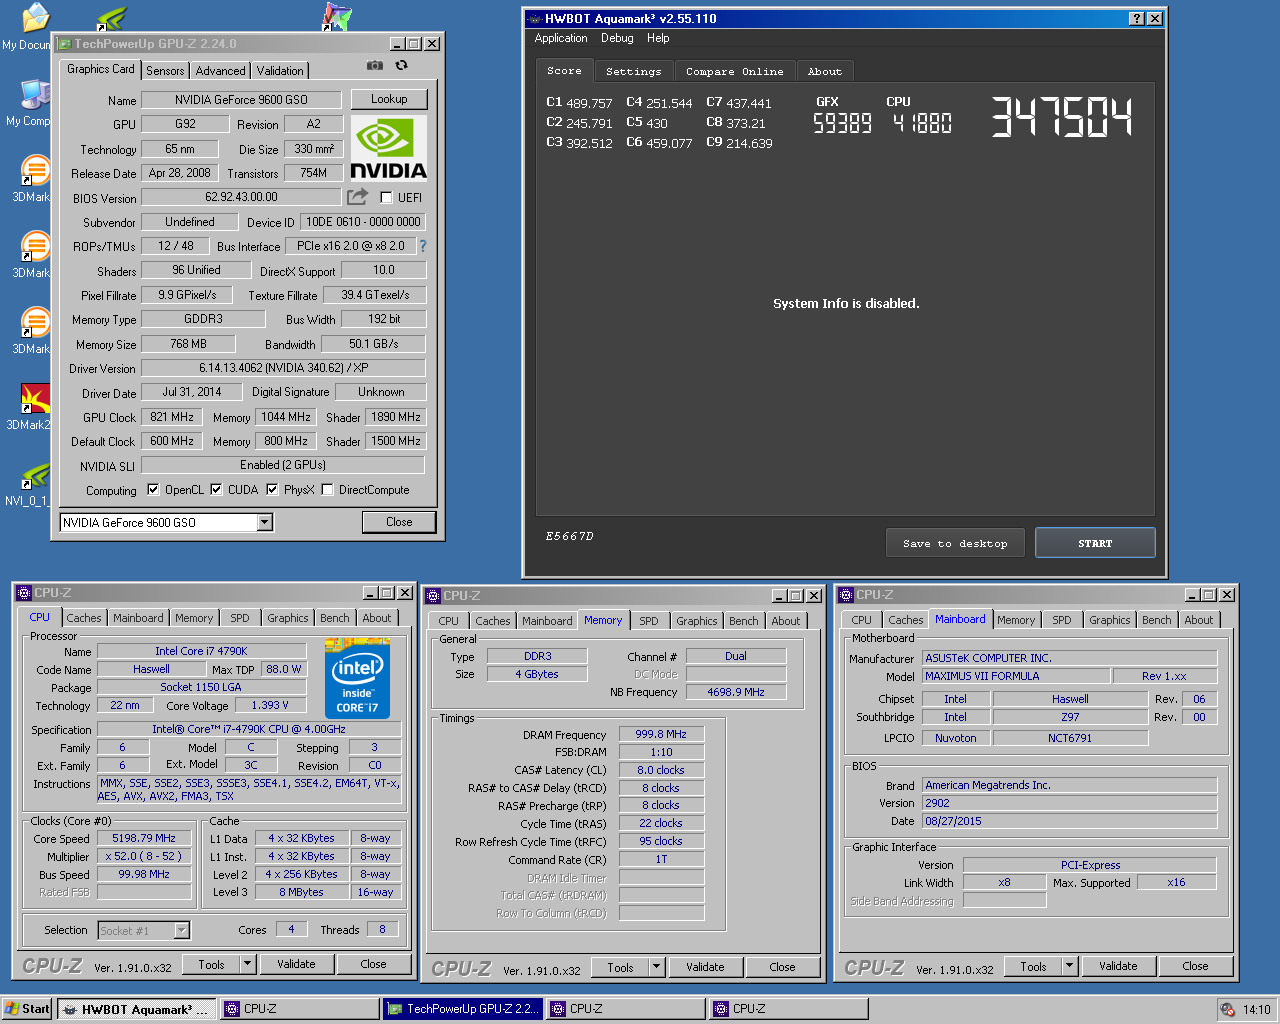The width and height of the screenshot is (1280, 1024).
Task: Open Caches tab in CPU-Z CPU window
Action: [x=84, y=618]
